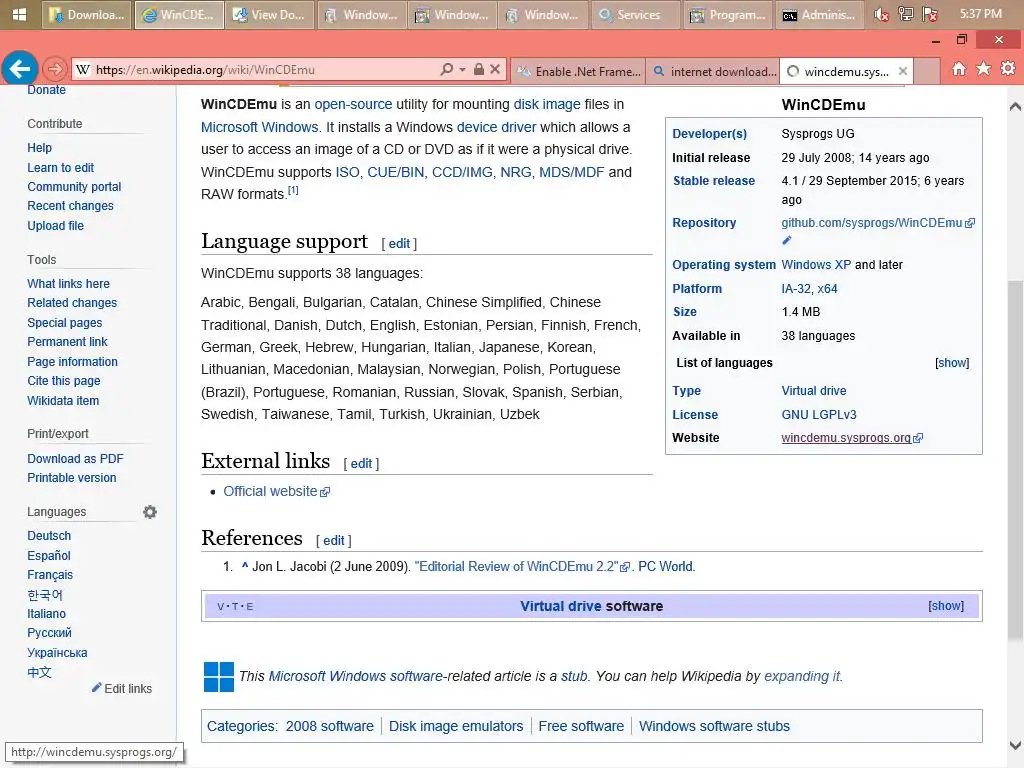This screenshot has width=1024, height=768.
Task: Switch to the Enable .Net Frame tab
Action: pyautogui.click(x=579, y=71)
